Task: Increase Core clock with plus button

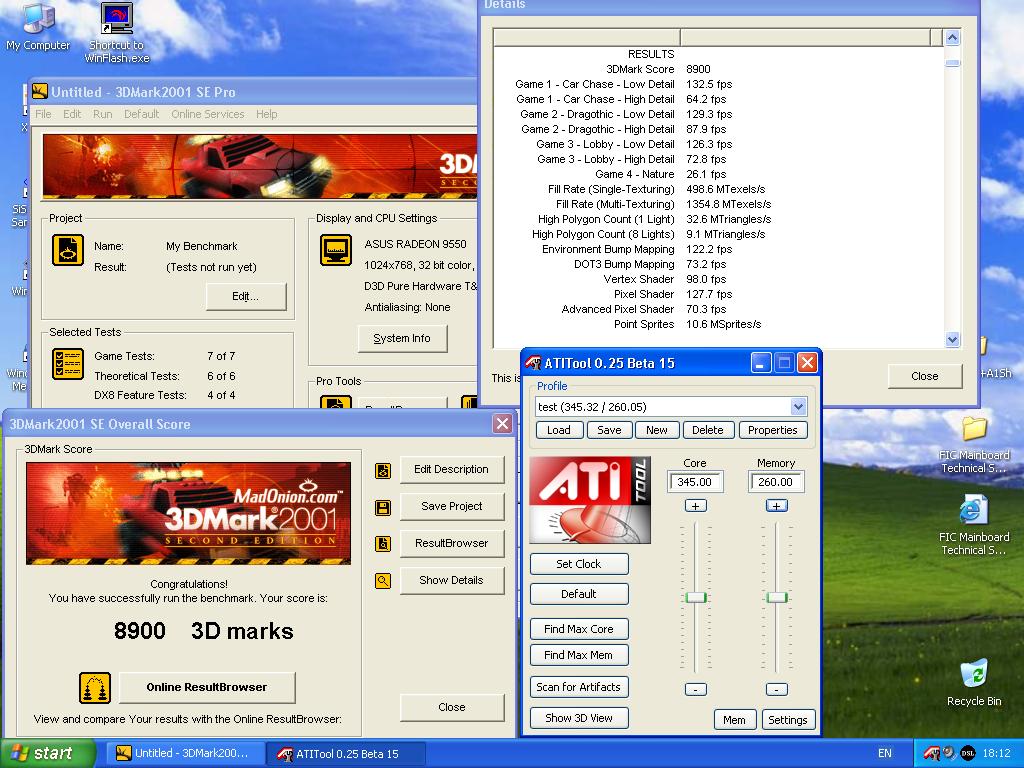Action: tap(696, 505)
